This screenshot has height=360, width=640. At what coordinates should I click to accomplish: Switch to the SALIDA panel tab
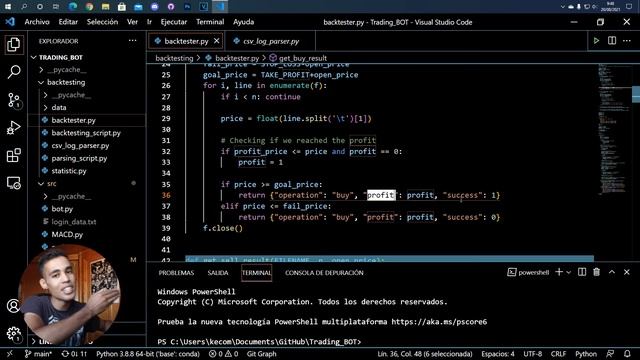pyautogui.click(x=218, y=273)
